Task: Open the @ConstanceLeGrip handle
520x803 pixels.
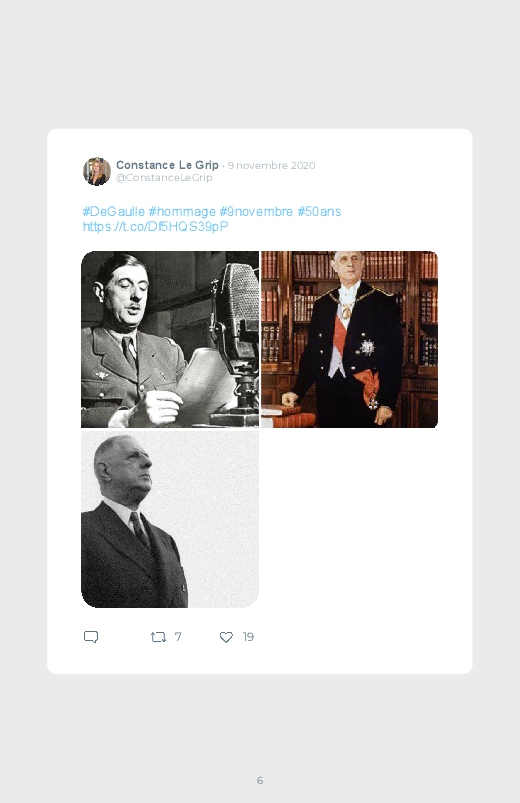Action: pyautogui.click(x=164, y=177)
